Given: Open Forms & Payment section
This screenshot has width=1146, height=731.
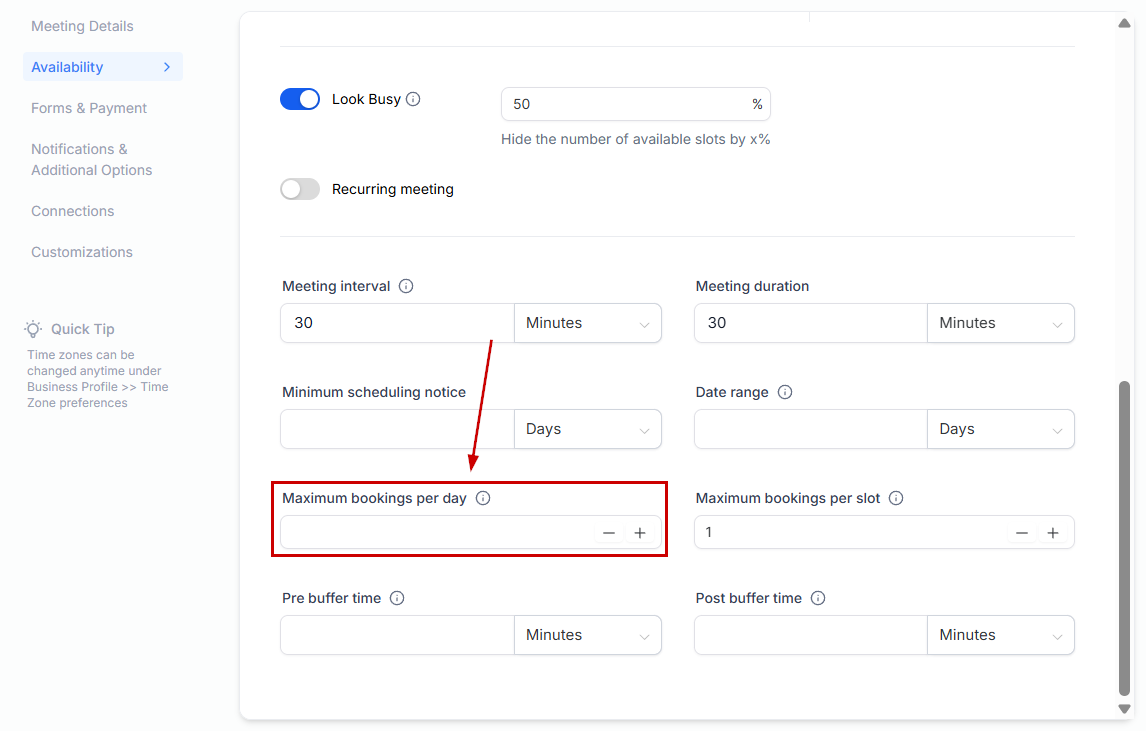Looking at the screenshot, I should (x=89, y=108).
